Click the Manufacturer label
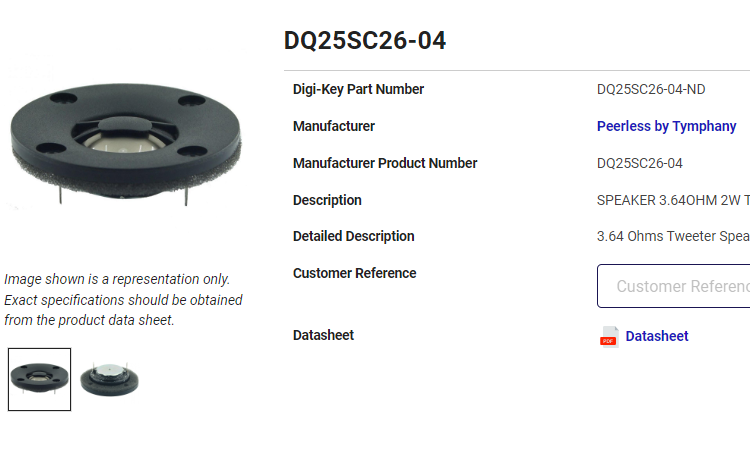Image resolution: width=750 pixels, height=468 pixels. (334, 126)
